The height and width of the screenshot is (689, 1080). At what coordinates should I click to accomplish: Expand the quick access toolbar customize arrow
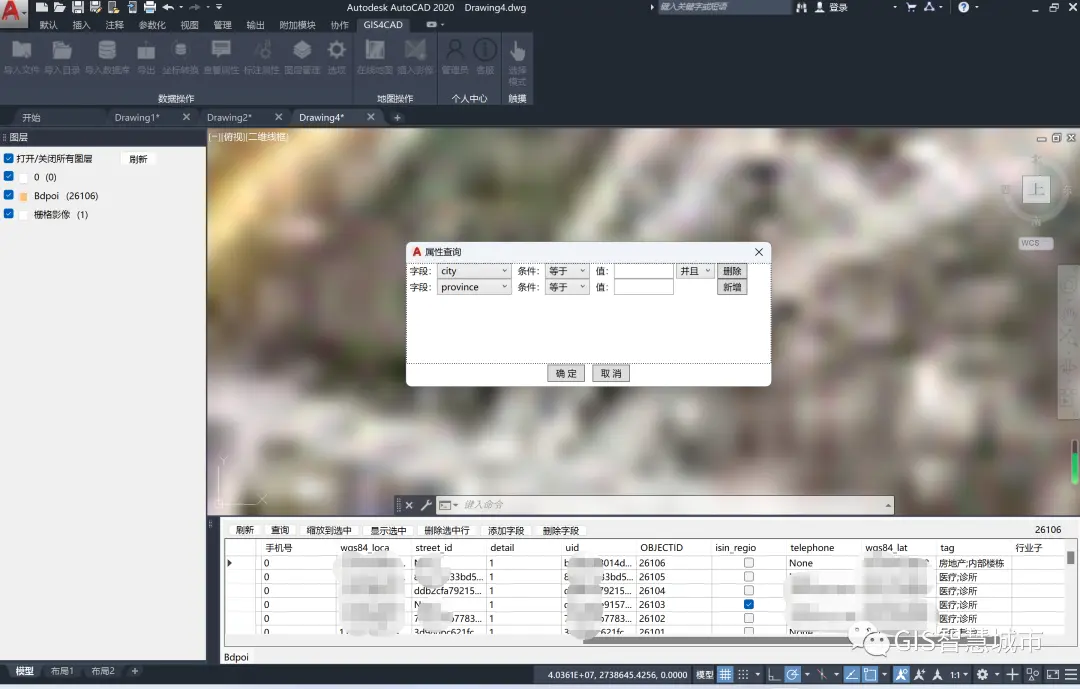(x=219, y=7)
